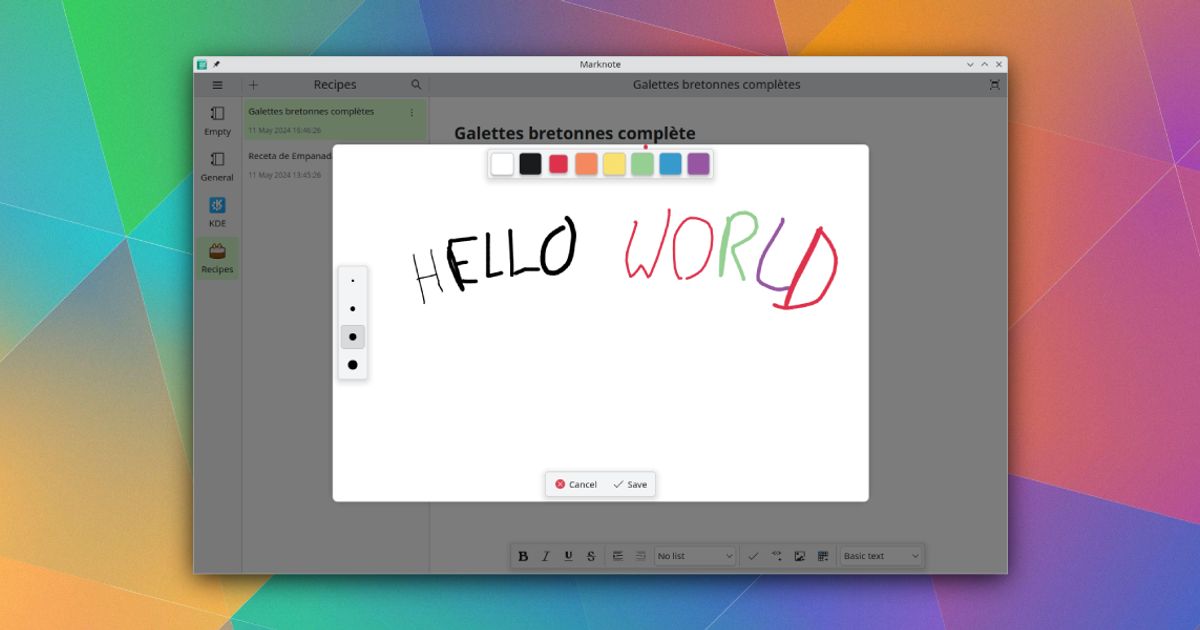Open note search magnifier icon
1200x630 pixels.
tap(416, 85)
